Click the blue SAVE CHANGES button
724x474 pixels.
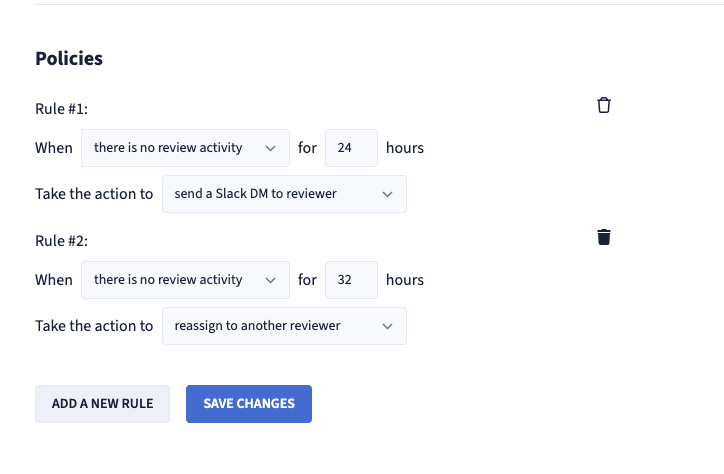pyautogui.click(x=249, y=404)
